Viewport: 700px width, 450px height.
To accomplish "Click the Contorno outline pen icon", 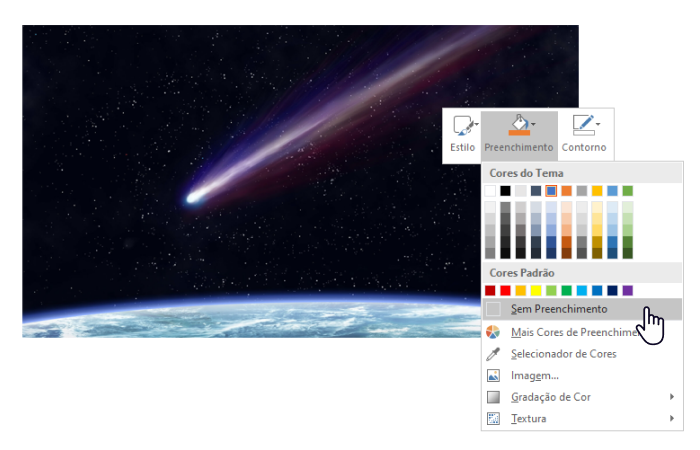I will (583, 125).
